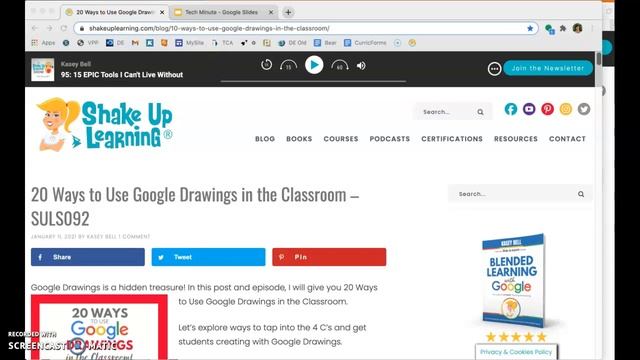Open the BOOKS menu
Image resolution: width=640 pixels, height=360 pixels.
coord(299,139)
